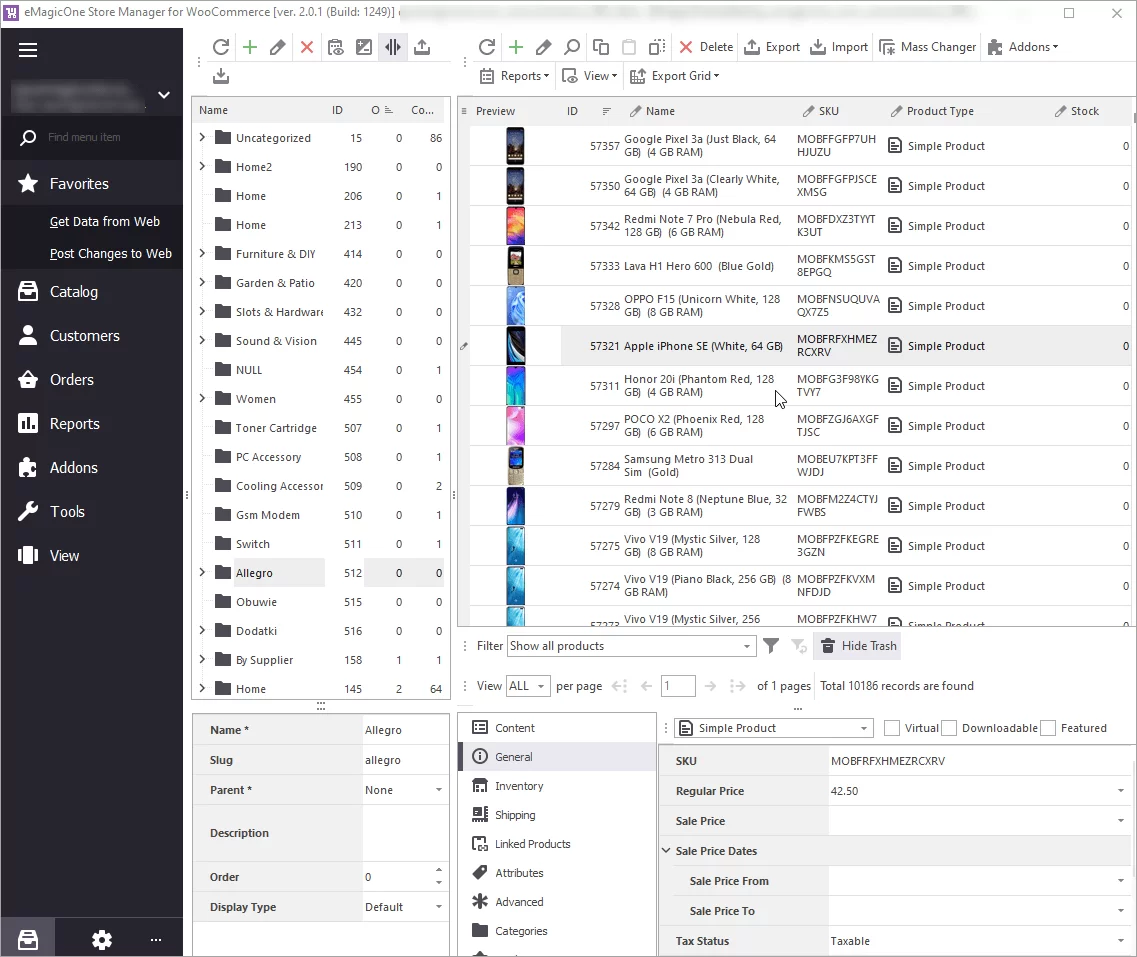Click the Hide Trash button

coord(857,645)
